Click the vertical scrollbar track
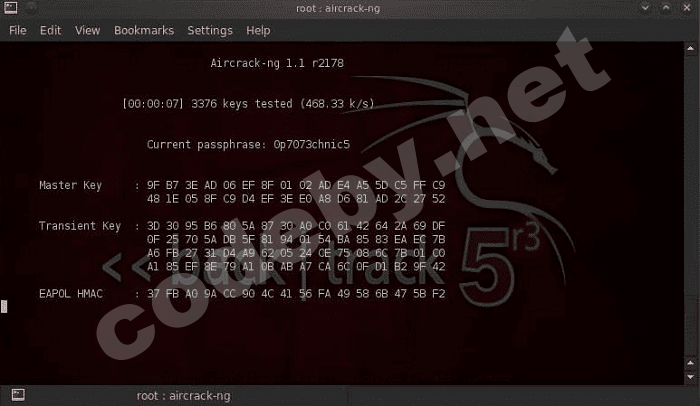 690,205
